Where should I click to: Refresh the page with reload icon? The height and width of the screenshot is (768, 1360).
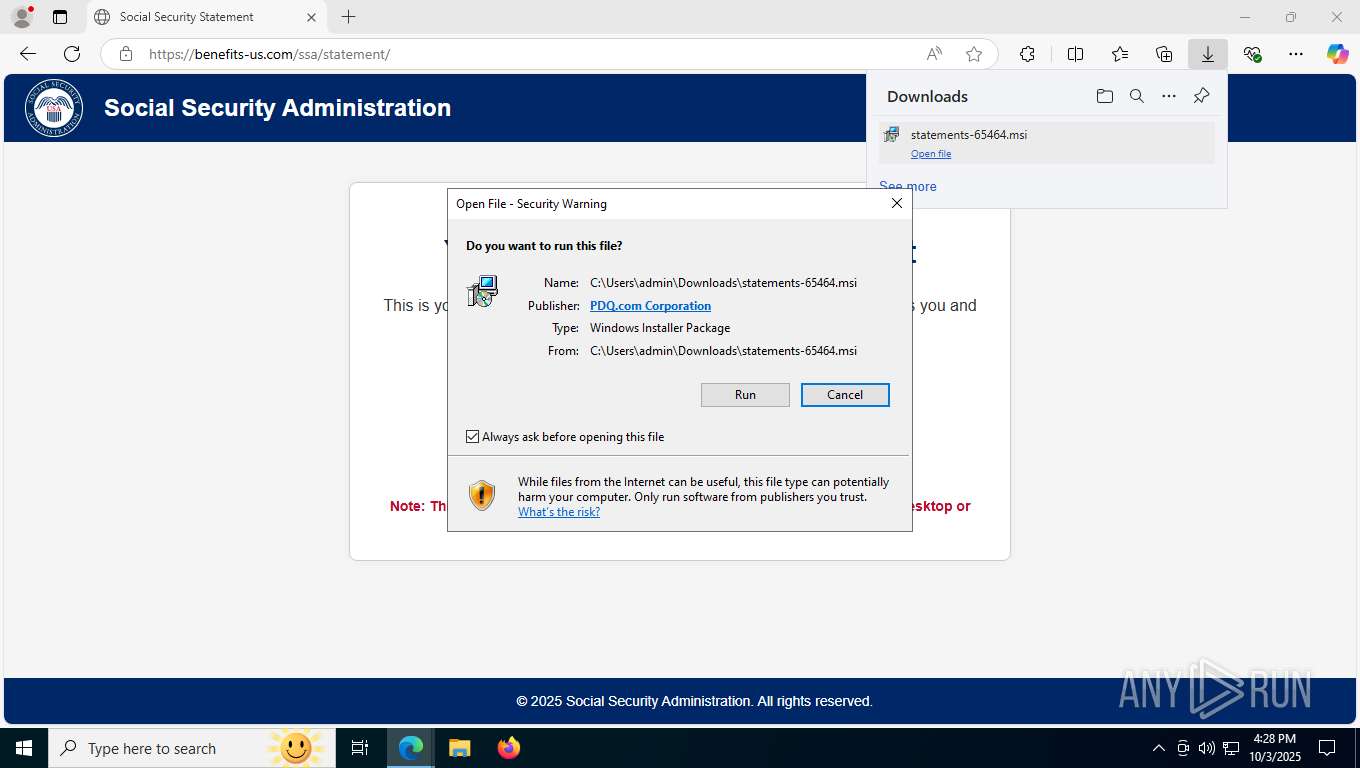pyautogui.click(x=72, y=54)
